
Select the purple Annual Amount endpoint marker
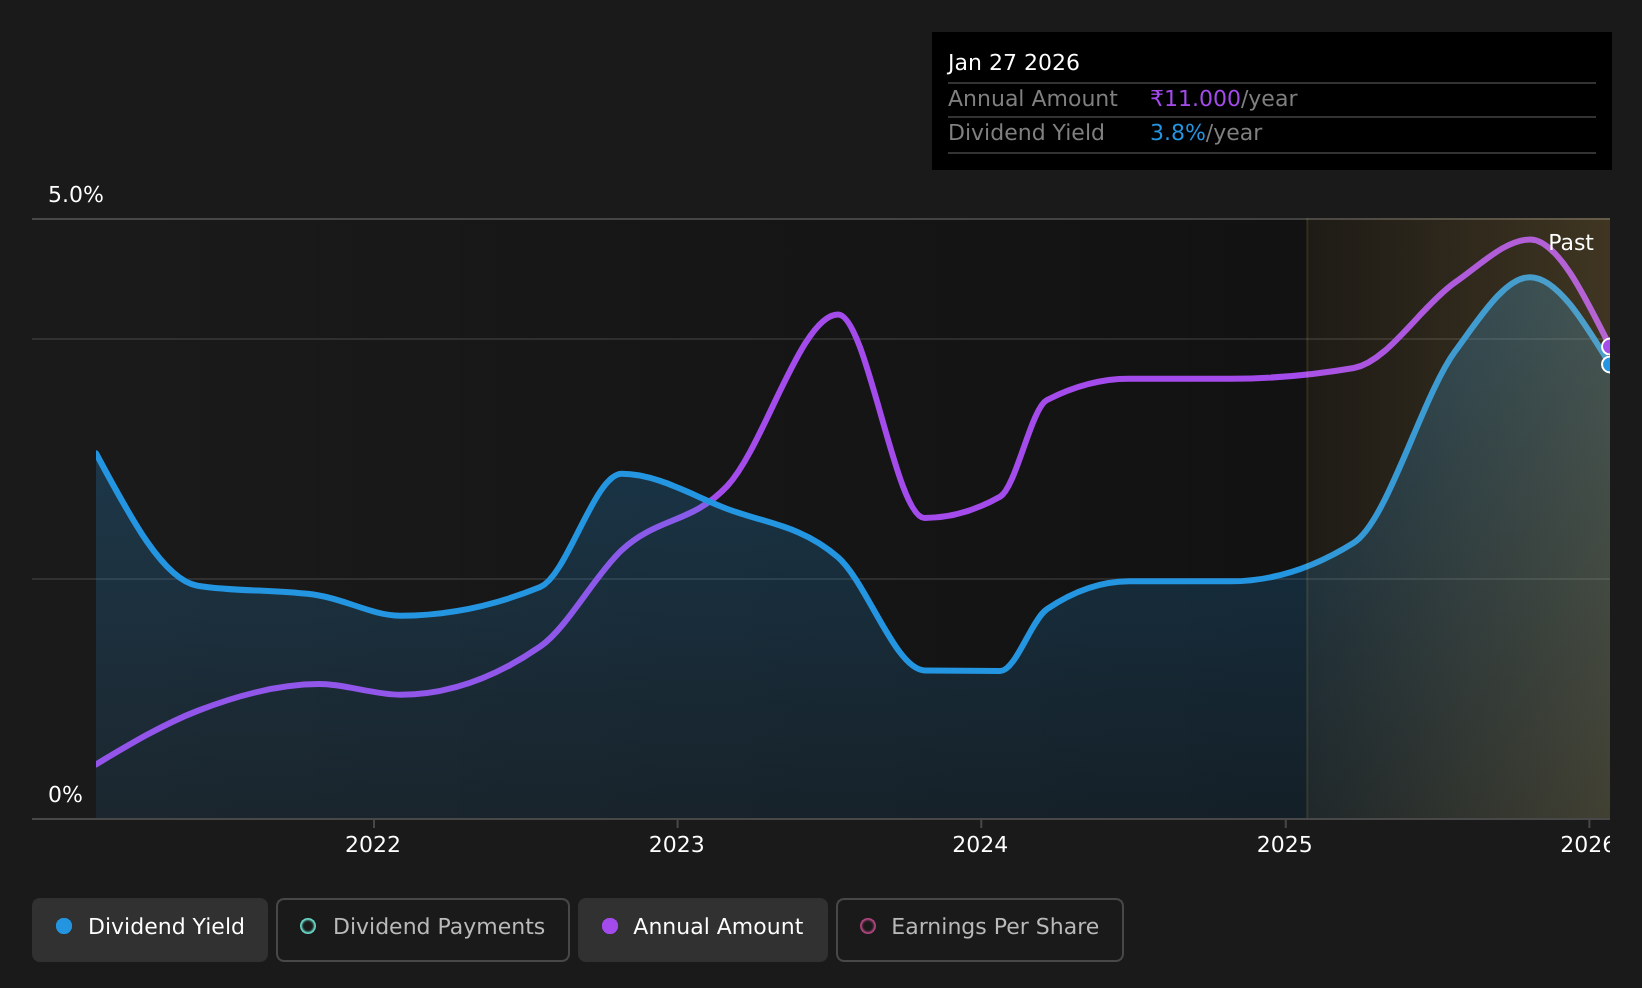click(x=1607, y=347)
